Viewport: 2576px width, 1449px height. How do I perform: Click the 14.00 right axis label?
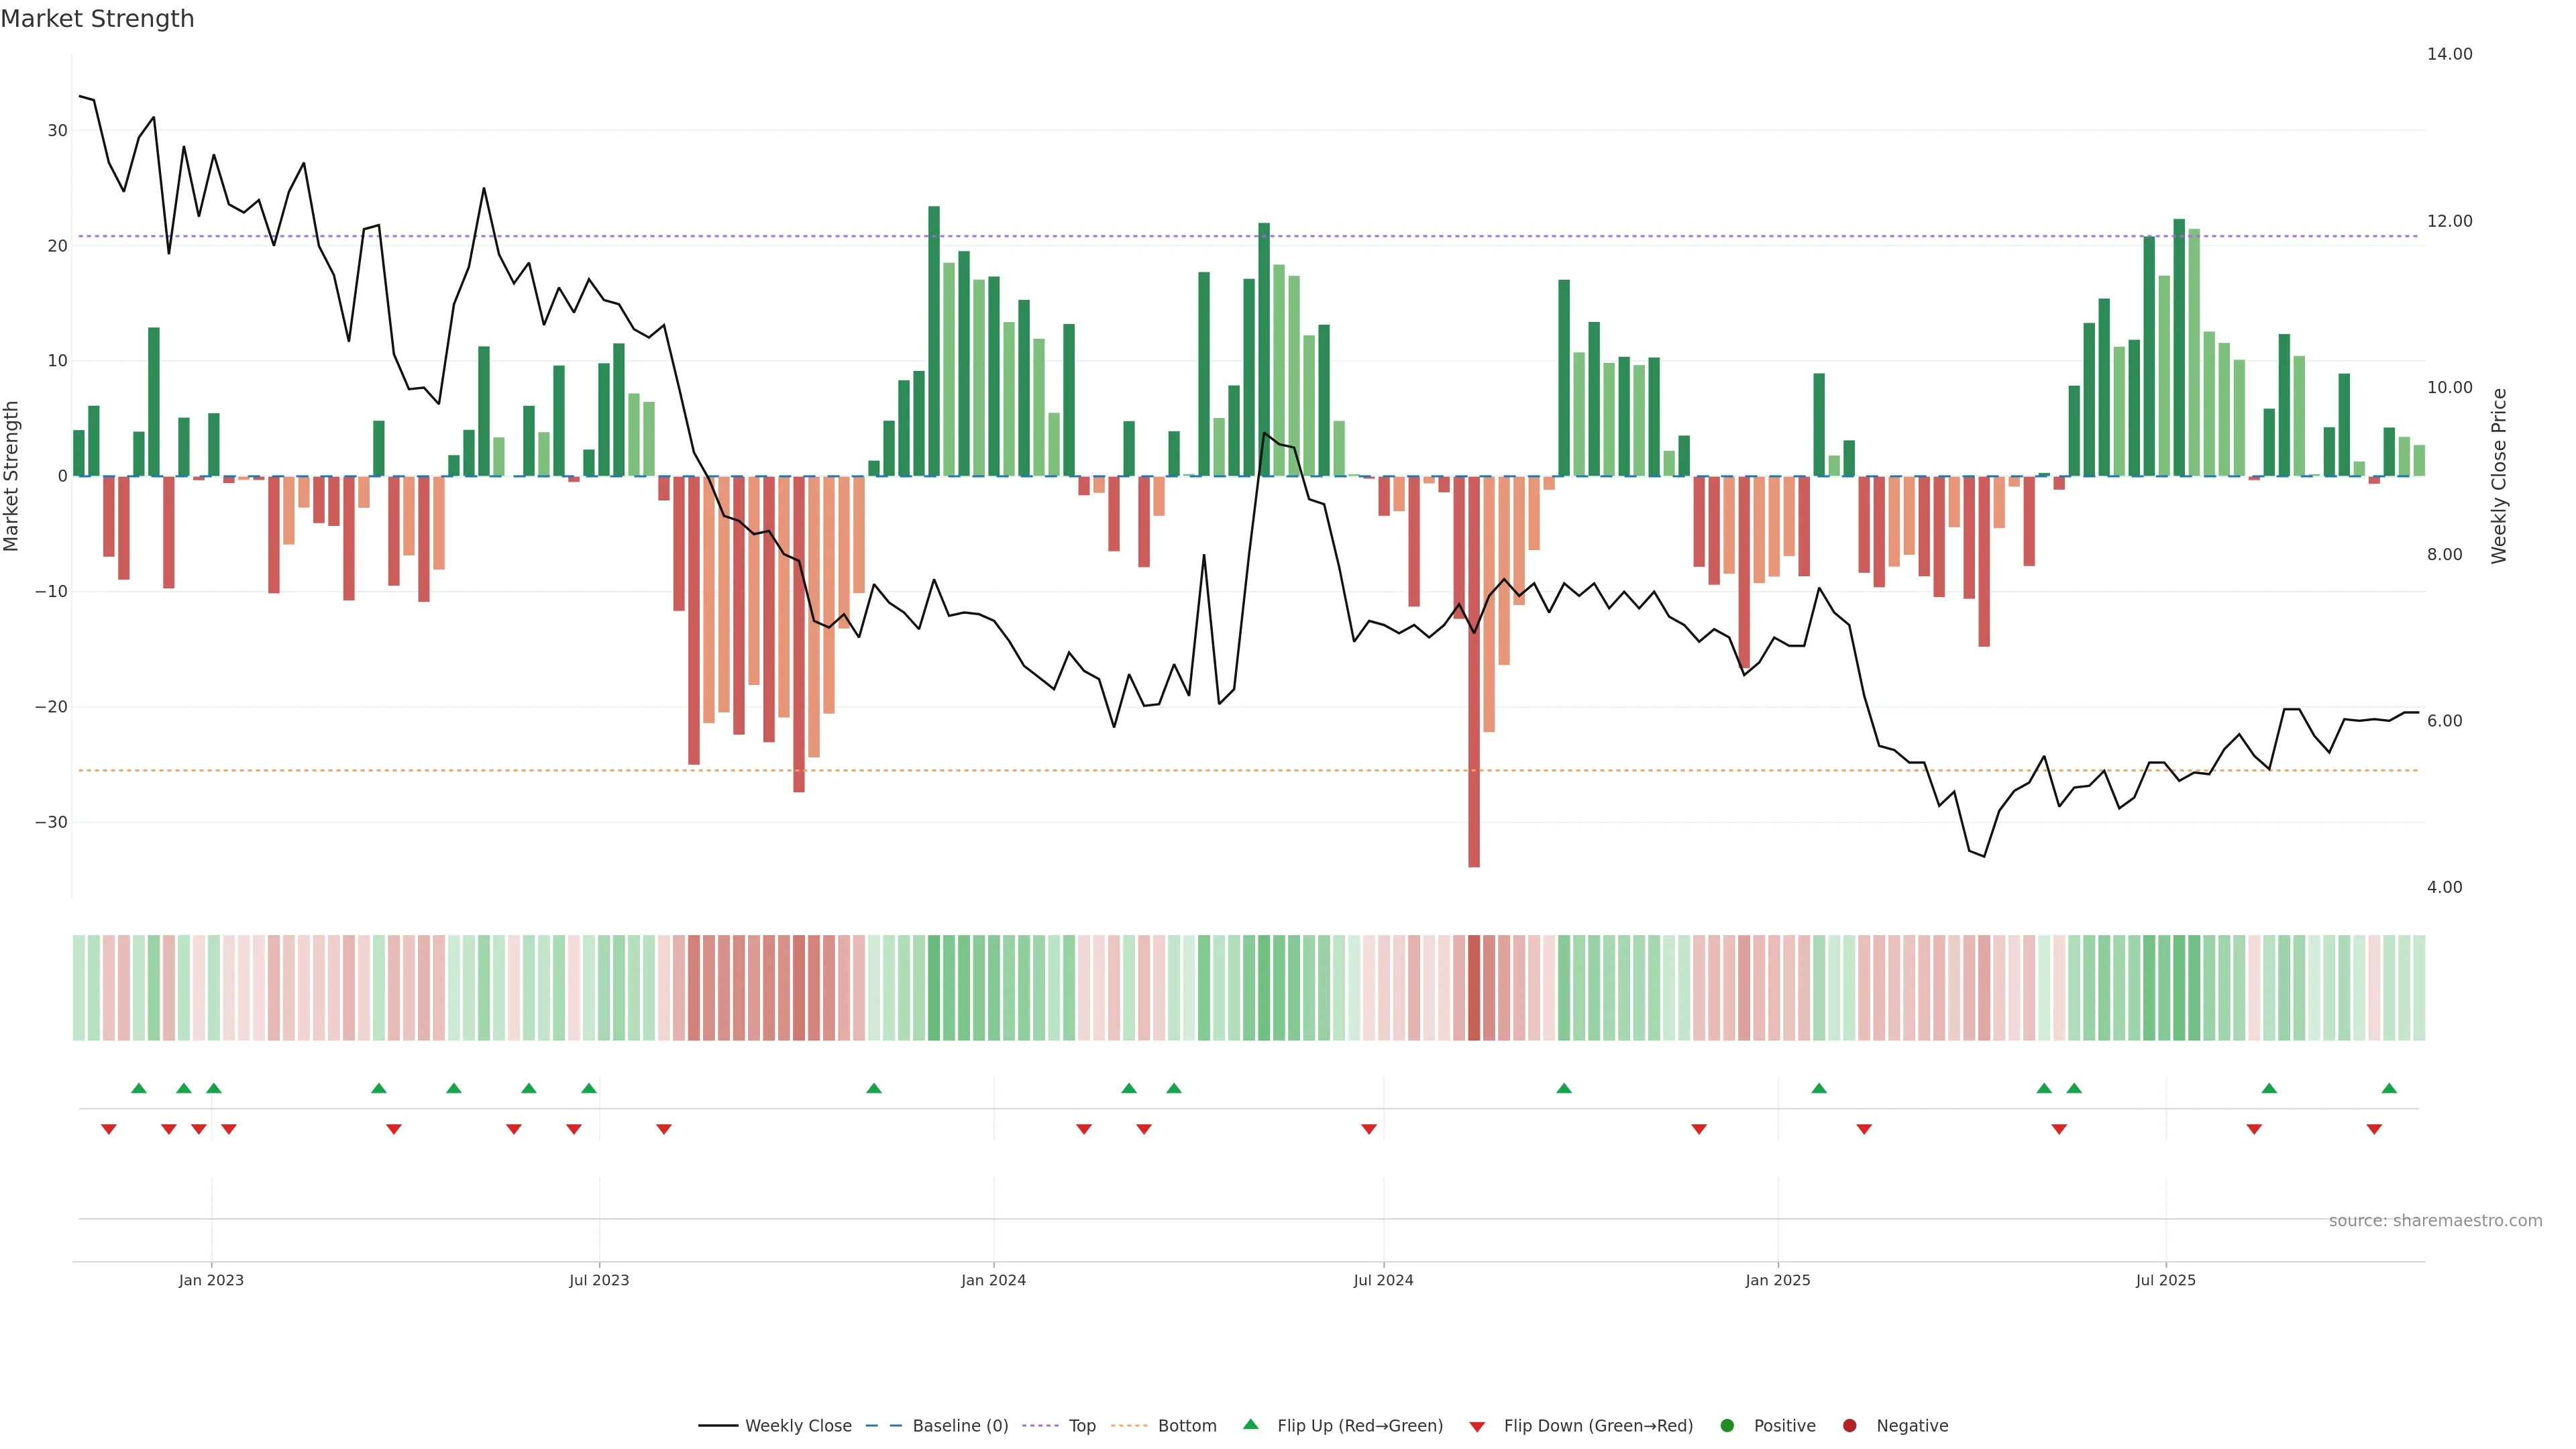coord(2449,54)
